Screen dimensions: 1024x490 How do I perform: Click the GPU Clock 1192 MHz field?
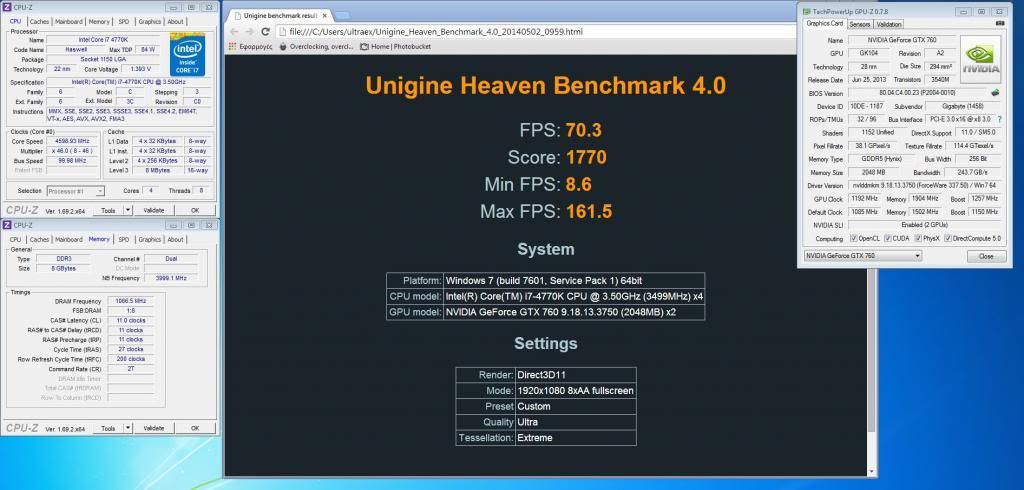(x=863, y=199)
